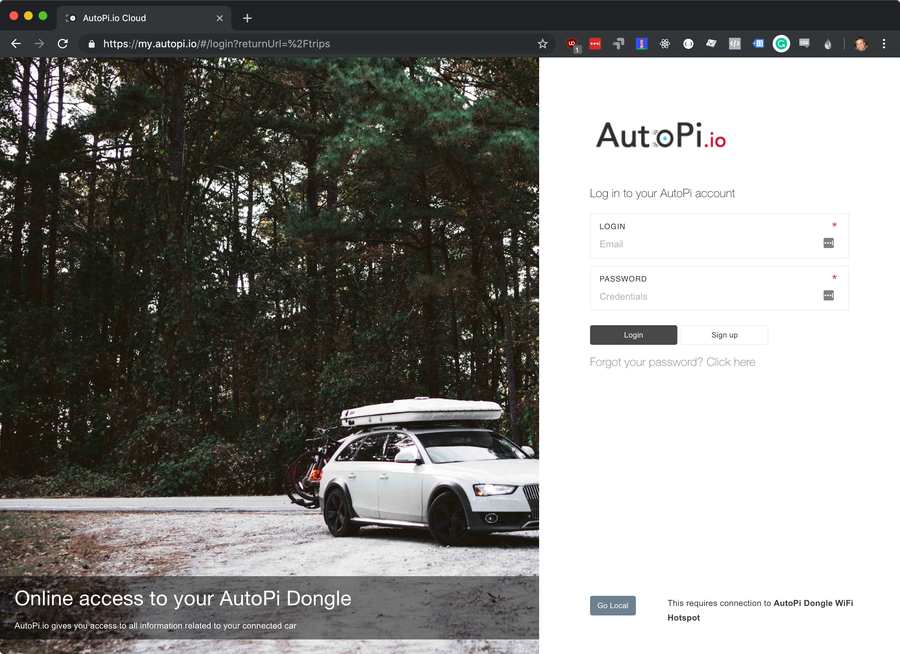
Task: Click the green Grammarly extension icon
Action: pyautogui.click(x=781, y=44)
